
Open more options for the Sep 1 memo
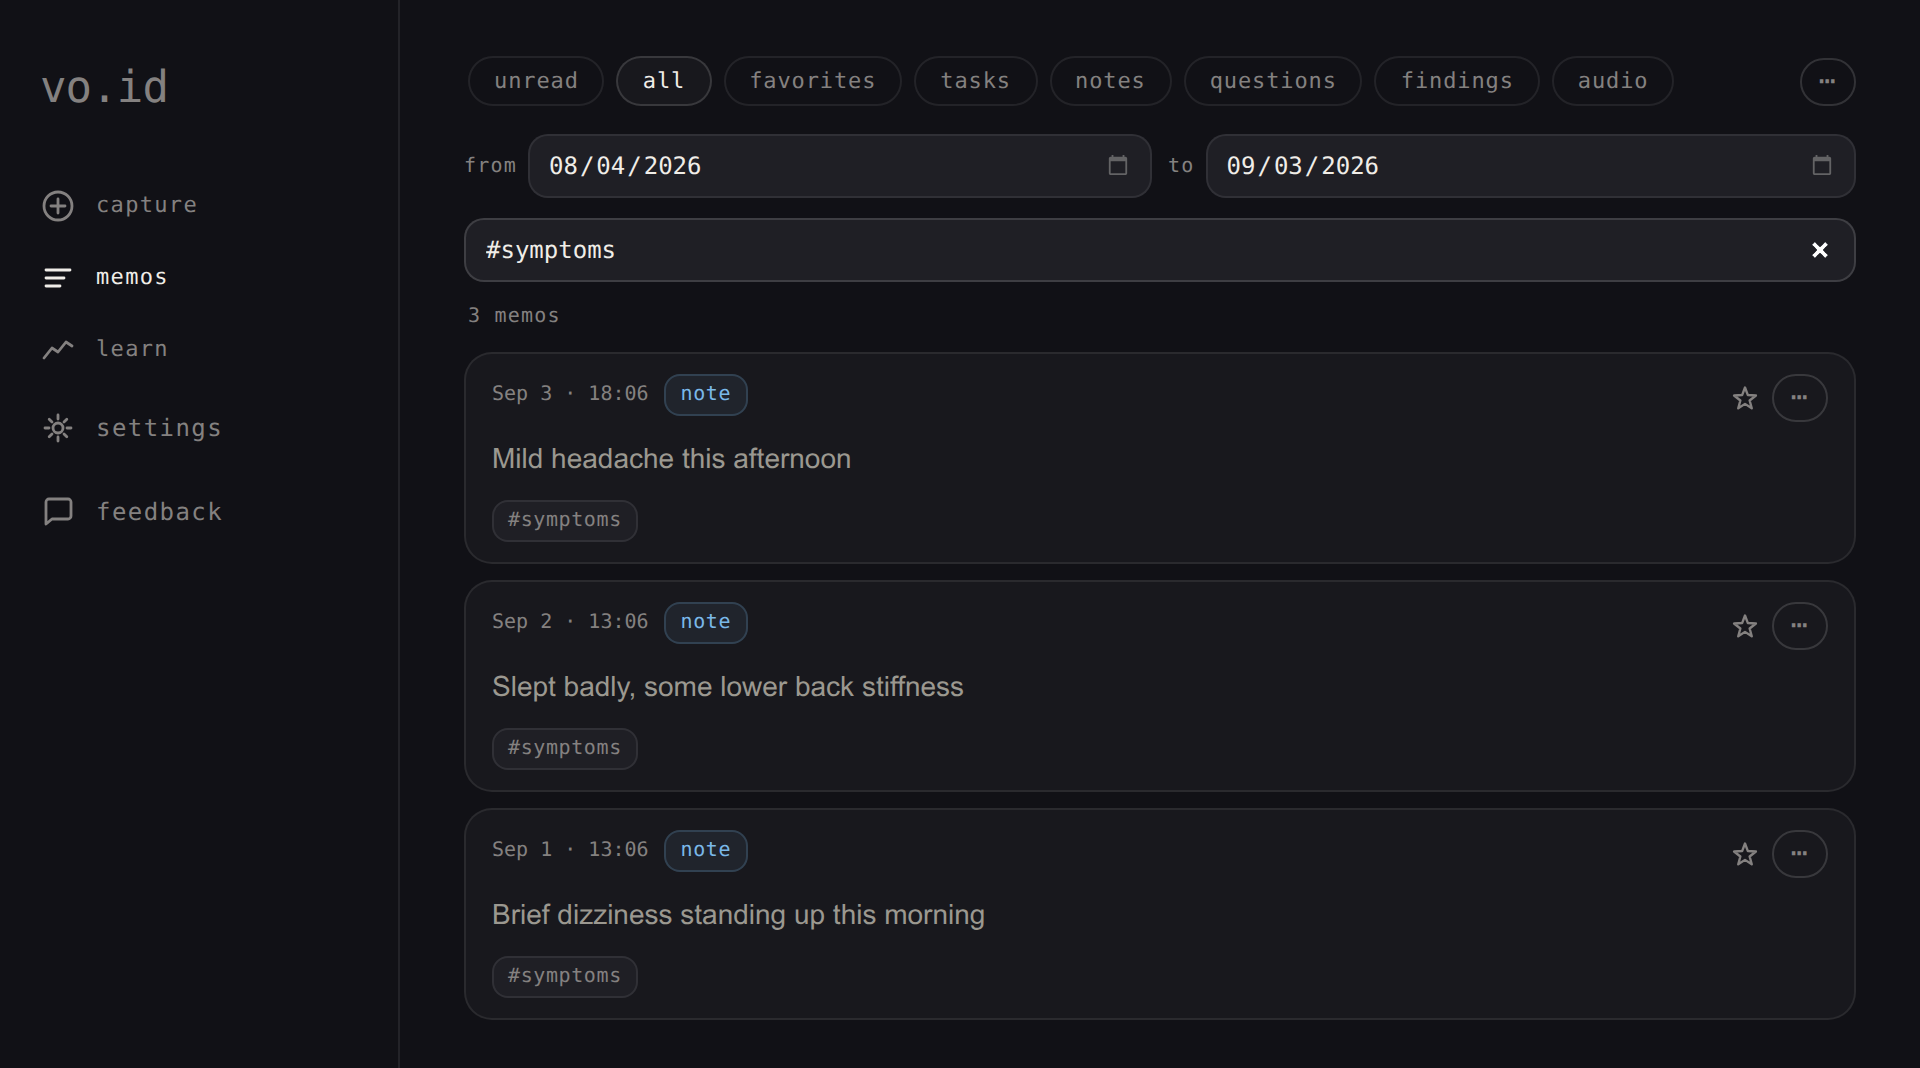[1800, 854]
